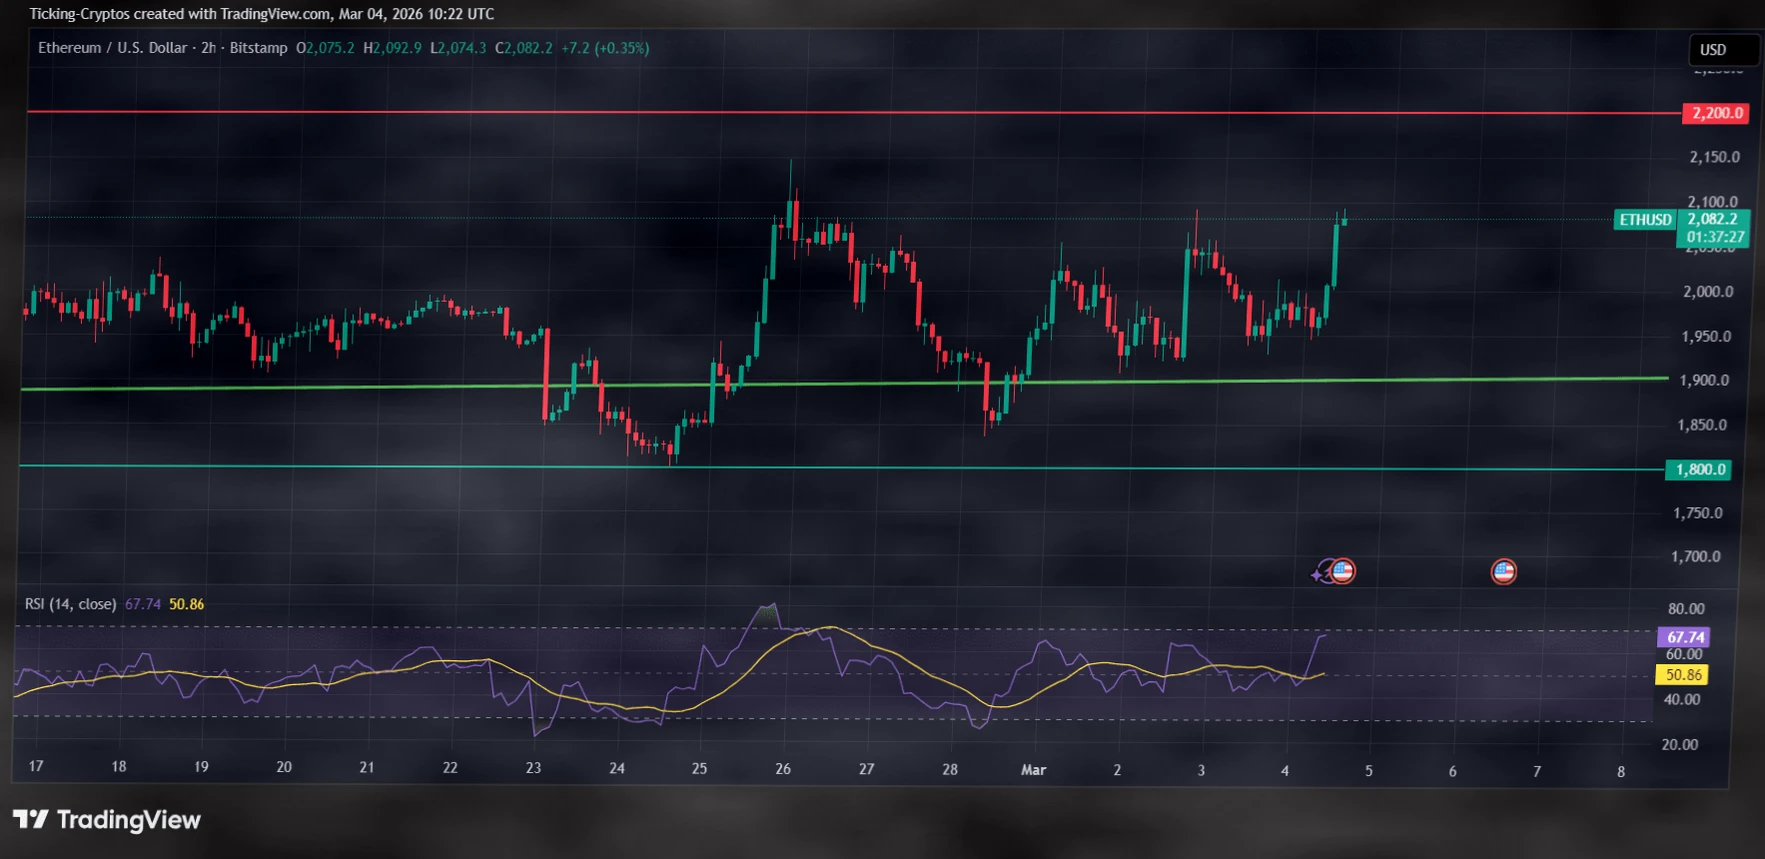Click the candle countdown timer 01:37:27
Screen dimensions: 1765x859
[x=1715, y=237]
